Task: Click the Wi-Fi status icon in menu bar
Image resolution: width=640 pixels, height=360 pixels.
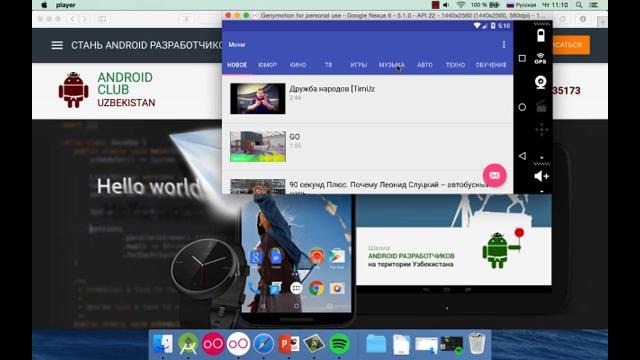Action: [461, 5]
